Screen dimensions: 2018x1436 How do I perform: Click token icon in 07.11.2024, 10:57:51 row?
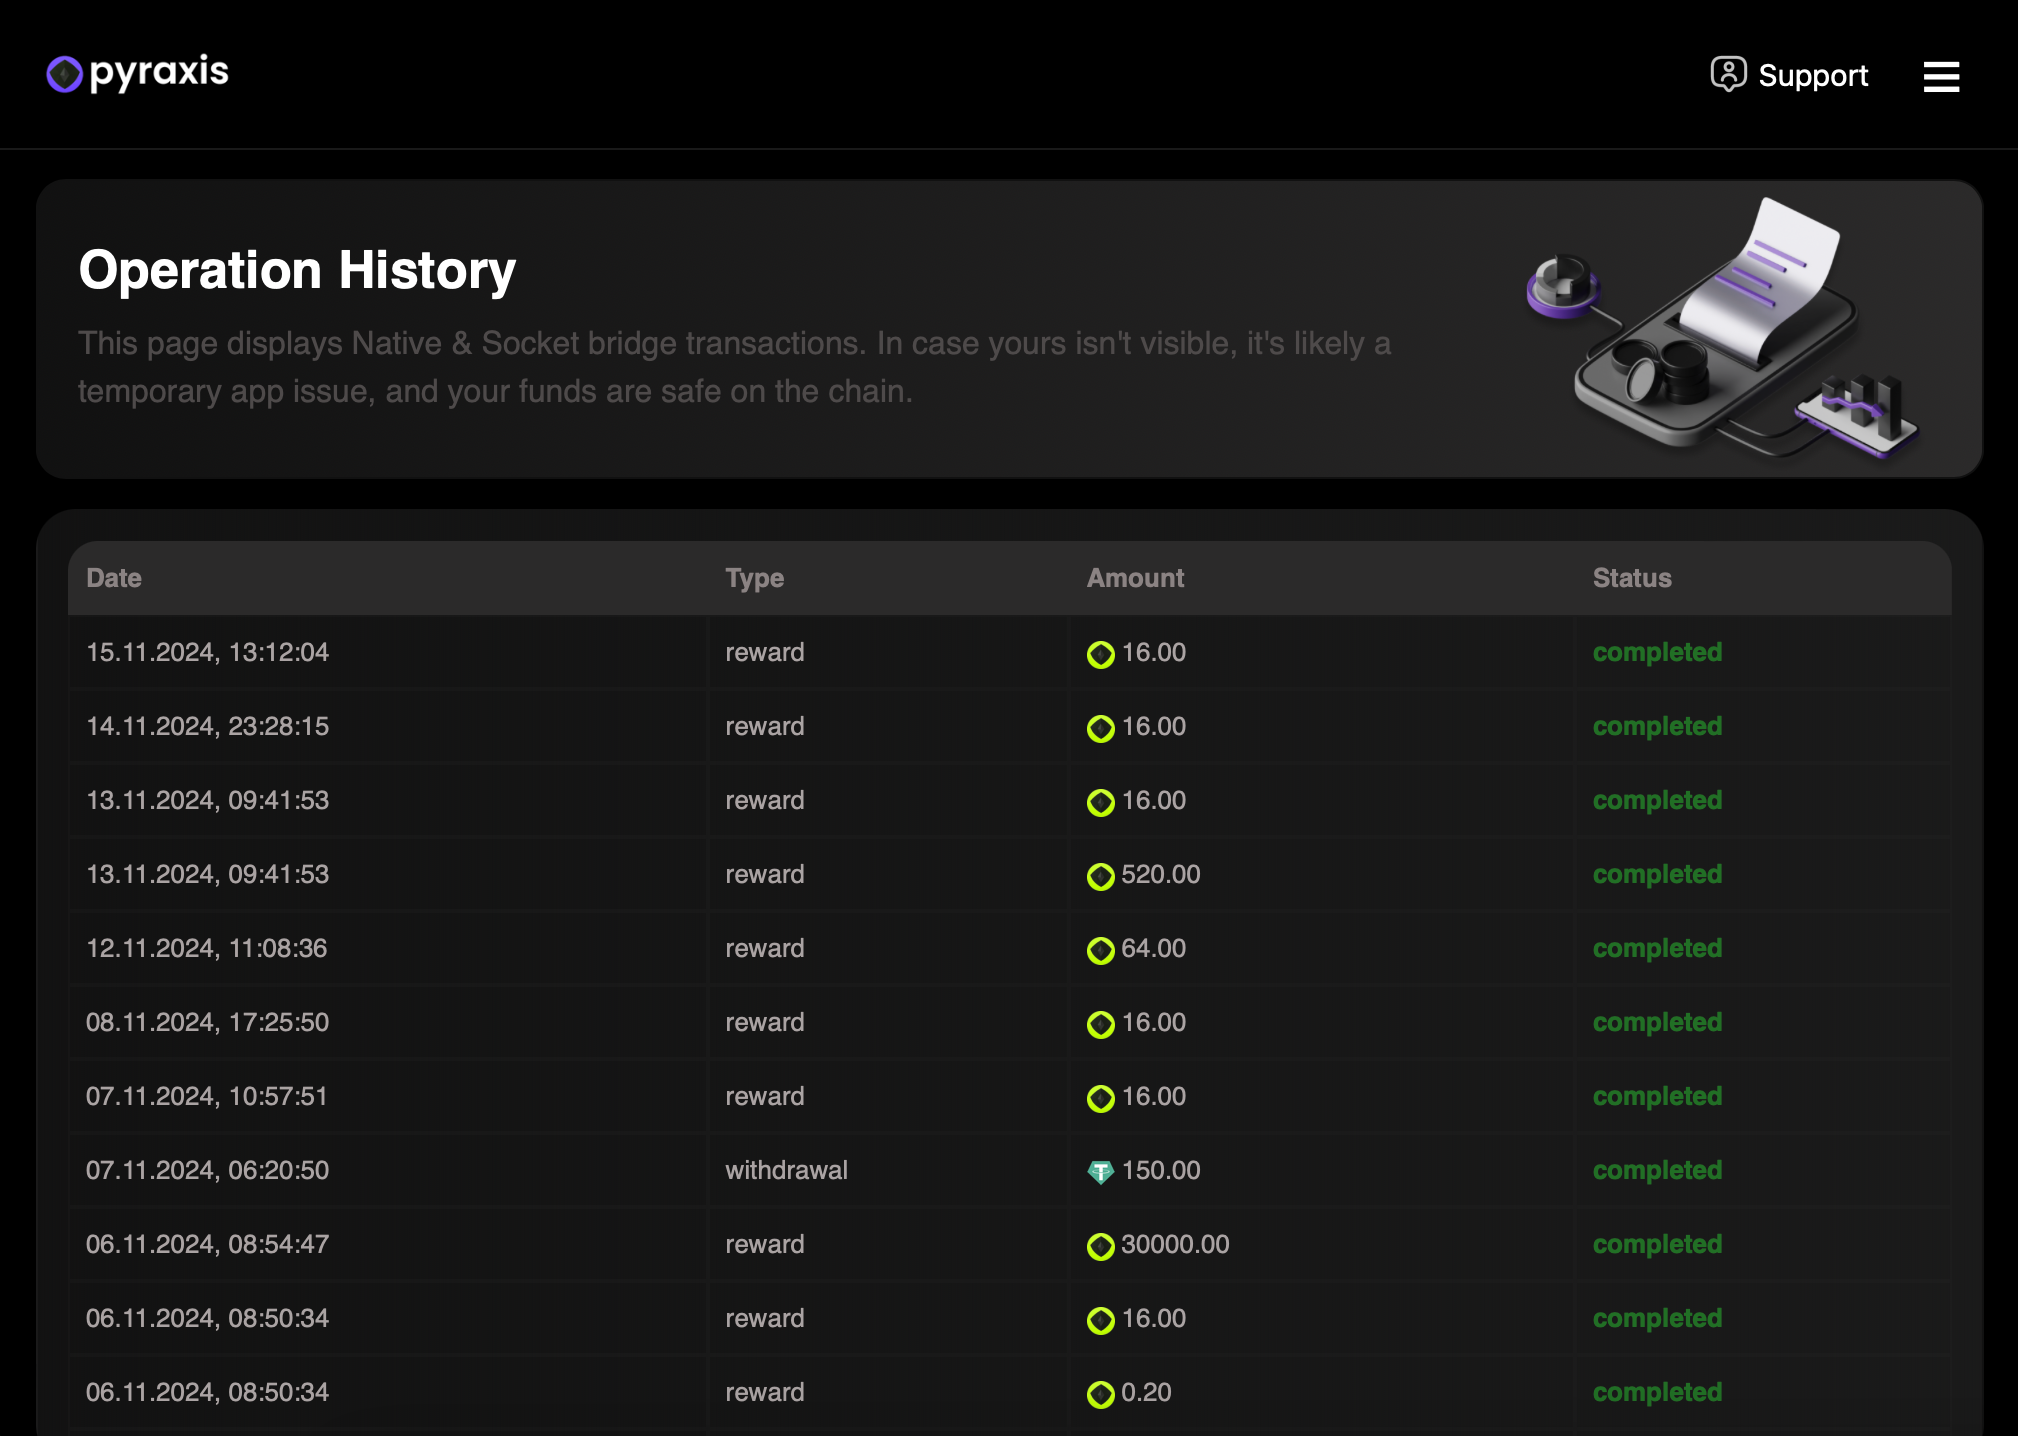[1101, 1098]
